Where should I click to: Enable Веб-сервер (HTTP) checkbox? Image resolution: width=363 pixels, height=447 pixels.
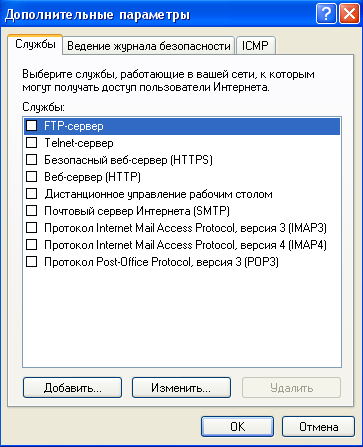tap(32, 177)
